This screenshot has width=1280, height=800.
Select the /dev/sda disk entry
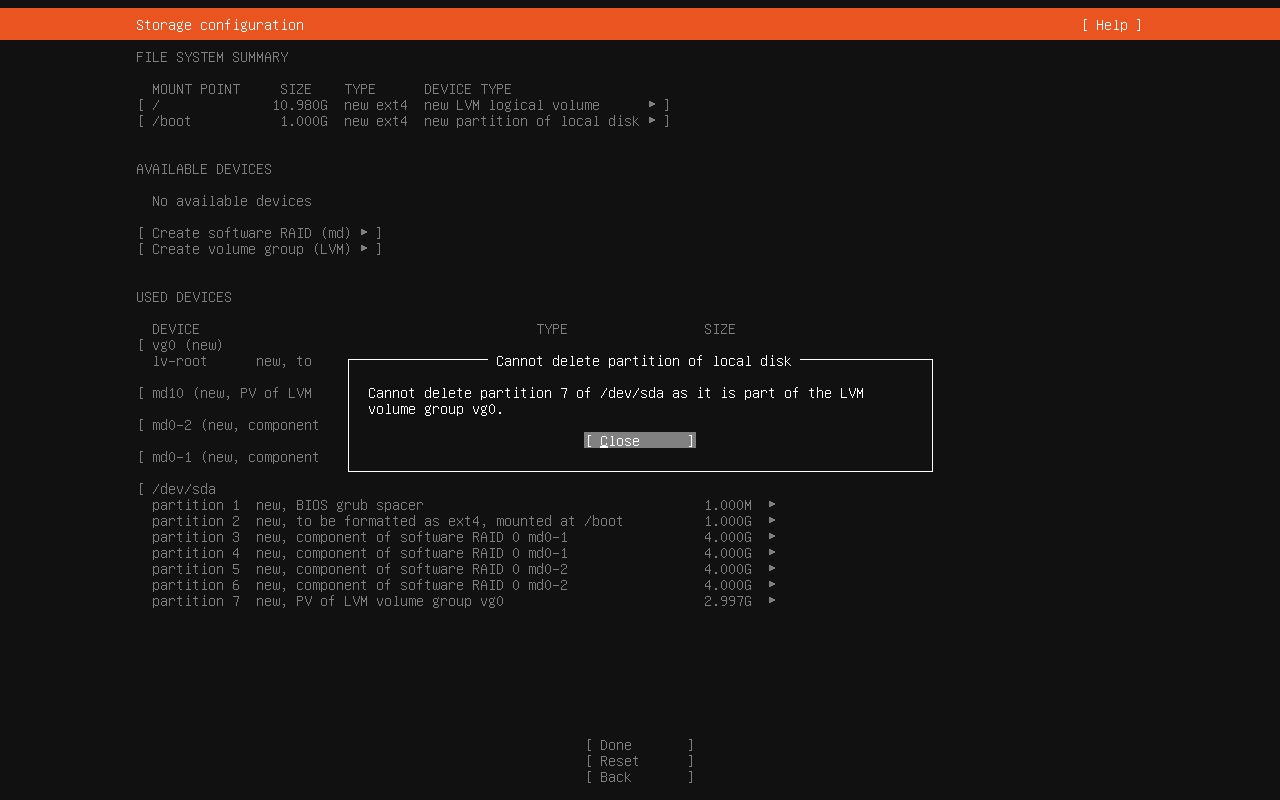(x=183, y=489)
